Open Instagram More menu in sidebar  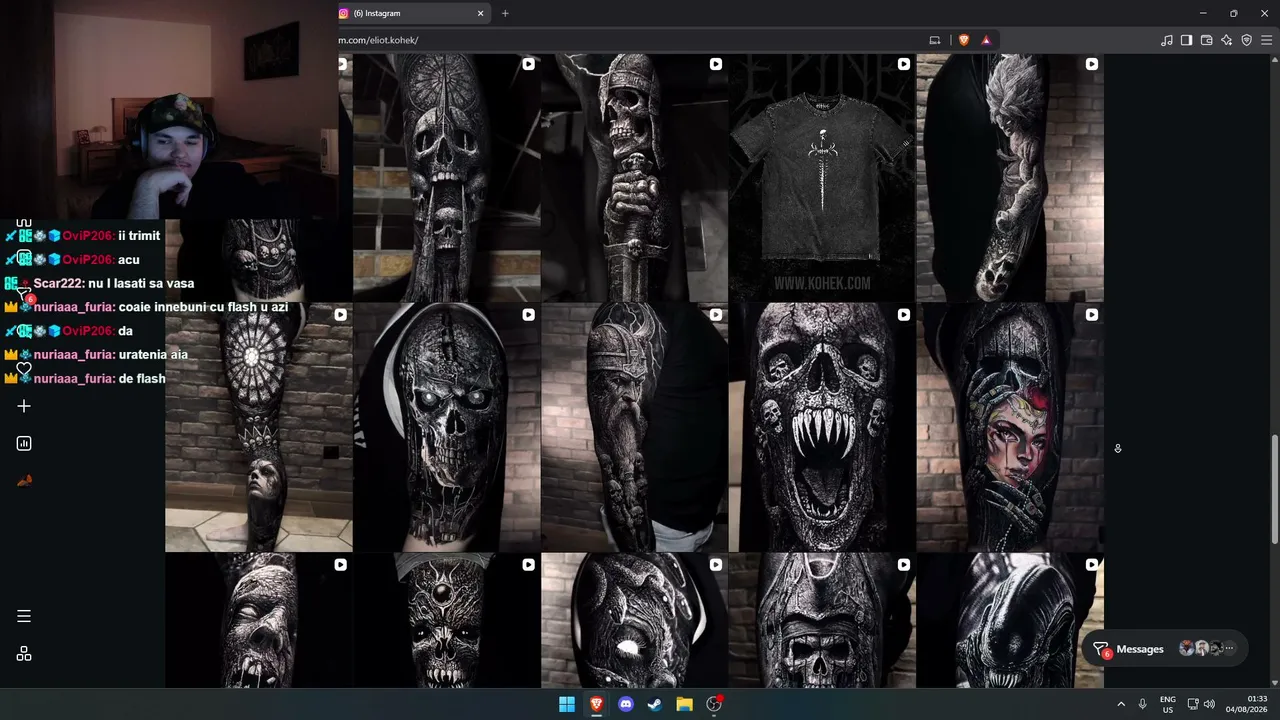pyautogui.click(x=24, y=616)
